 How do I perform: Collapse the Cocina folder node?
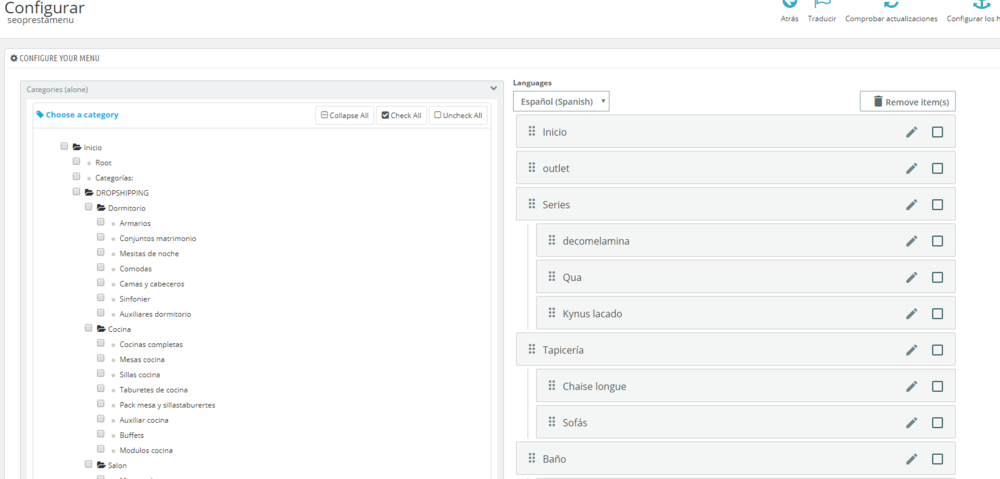(101, 328)
